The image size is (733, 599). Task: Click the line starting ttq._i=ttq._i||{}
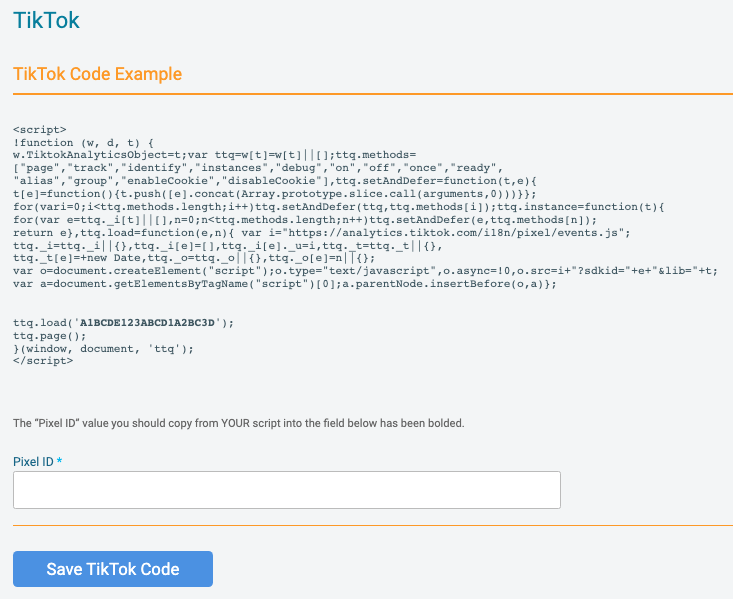[228, 245]
